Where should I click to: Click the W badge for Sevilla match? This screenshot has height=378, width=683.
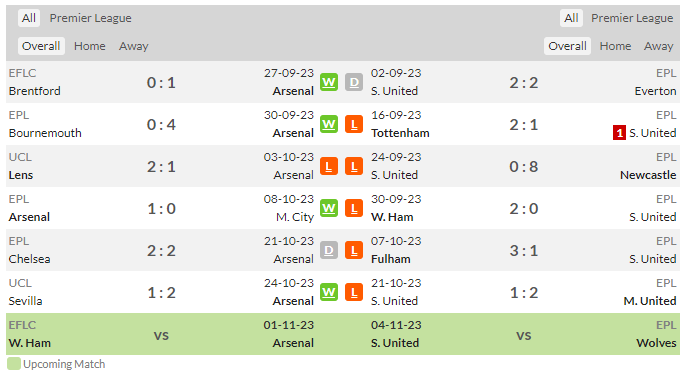[x=329, y=292]
